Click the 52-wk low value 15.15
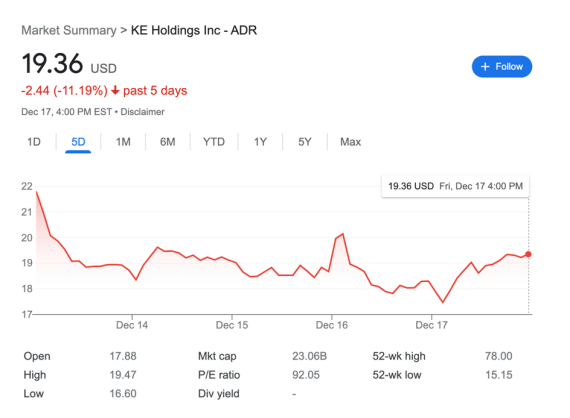Viewport: 570px width, 418px height. (498, 375)
